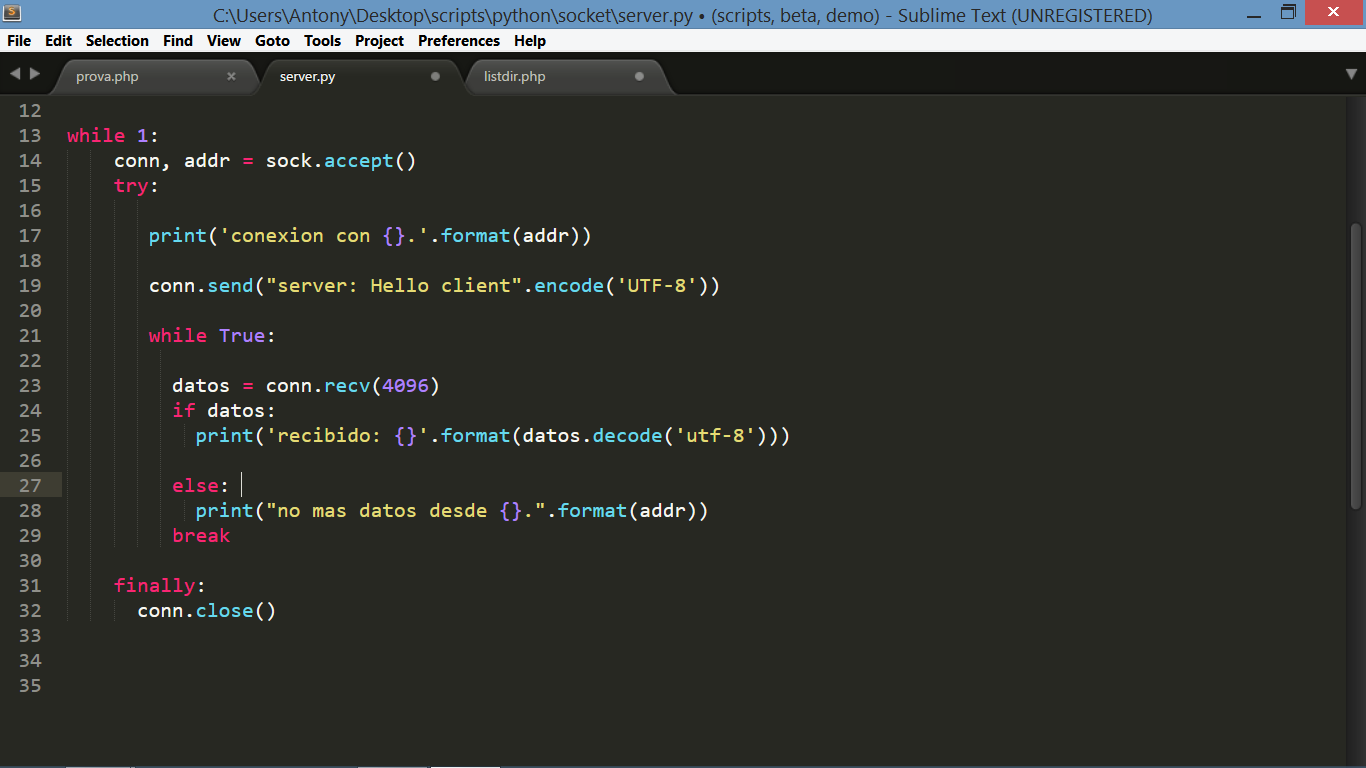This screenshot has height=768, width=1366.
Task: Click the 'break' keyword
Action: pos(201,536)
